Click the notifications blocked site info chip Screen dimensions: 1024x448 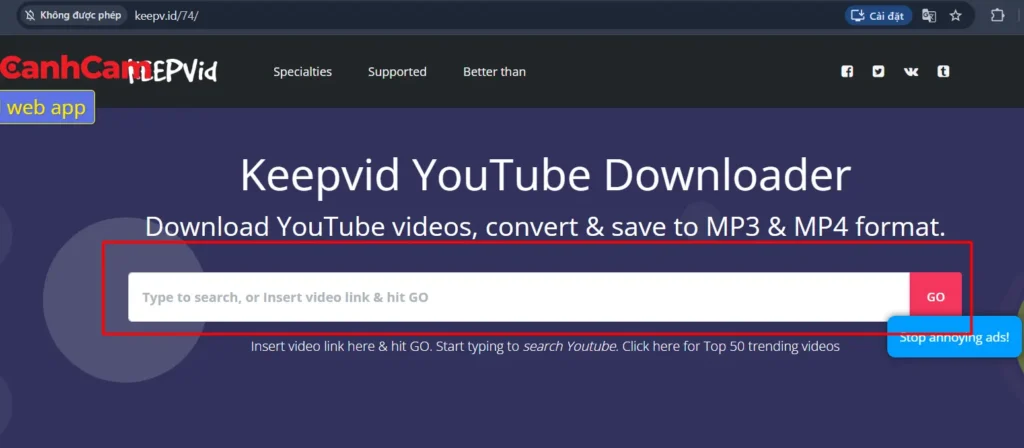click(72, 16)
